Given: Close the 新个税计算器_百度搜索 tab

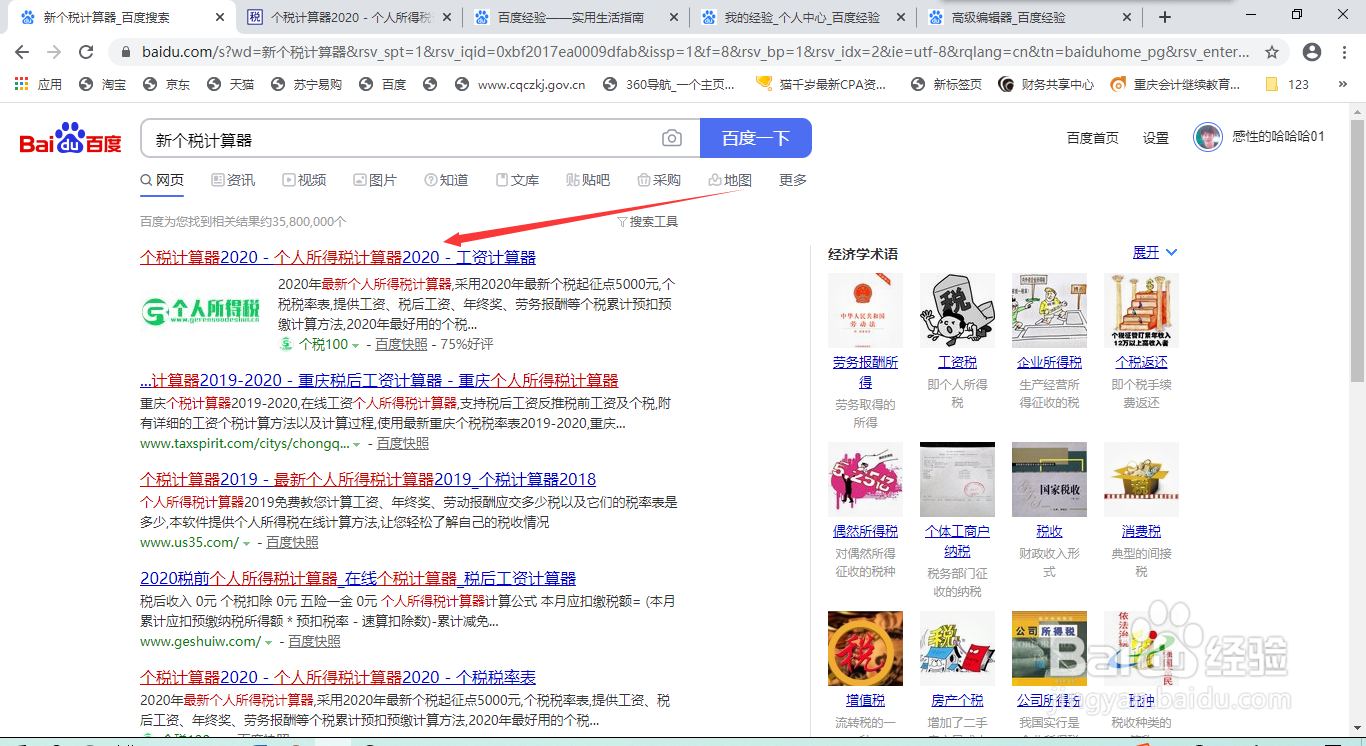Looking at the screenshot, I should coord(220,17).
